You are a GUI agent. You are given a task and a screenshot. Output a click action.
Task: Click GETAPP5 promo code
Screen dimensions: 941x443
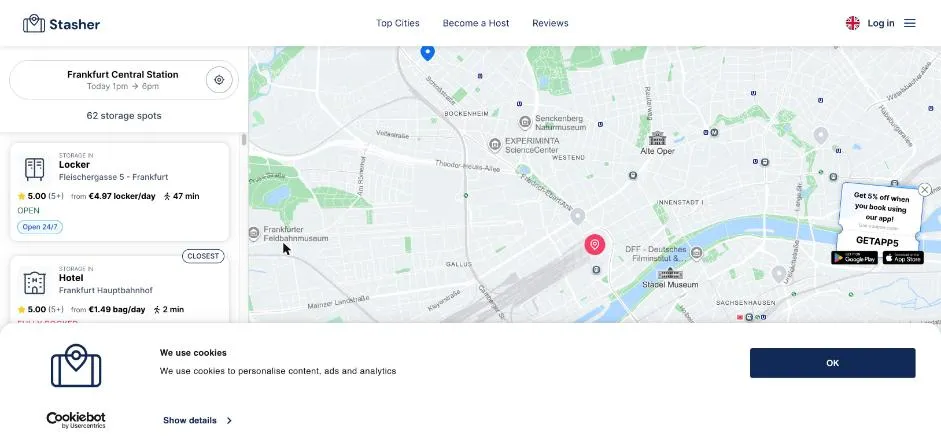tap(877, 241)
